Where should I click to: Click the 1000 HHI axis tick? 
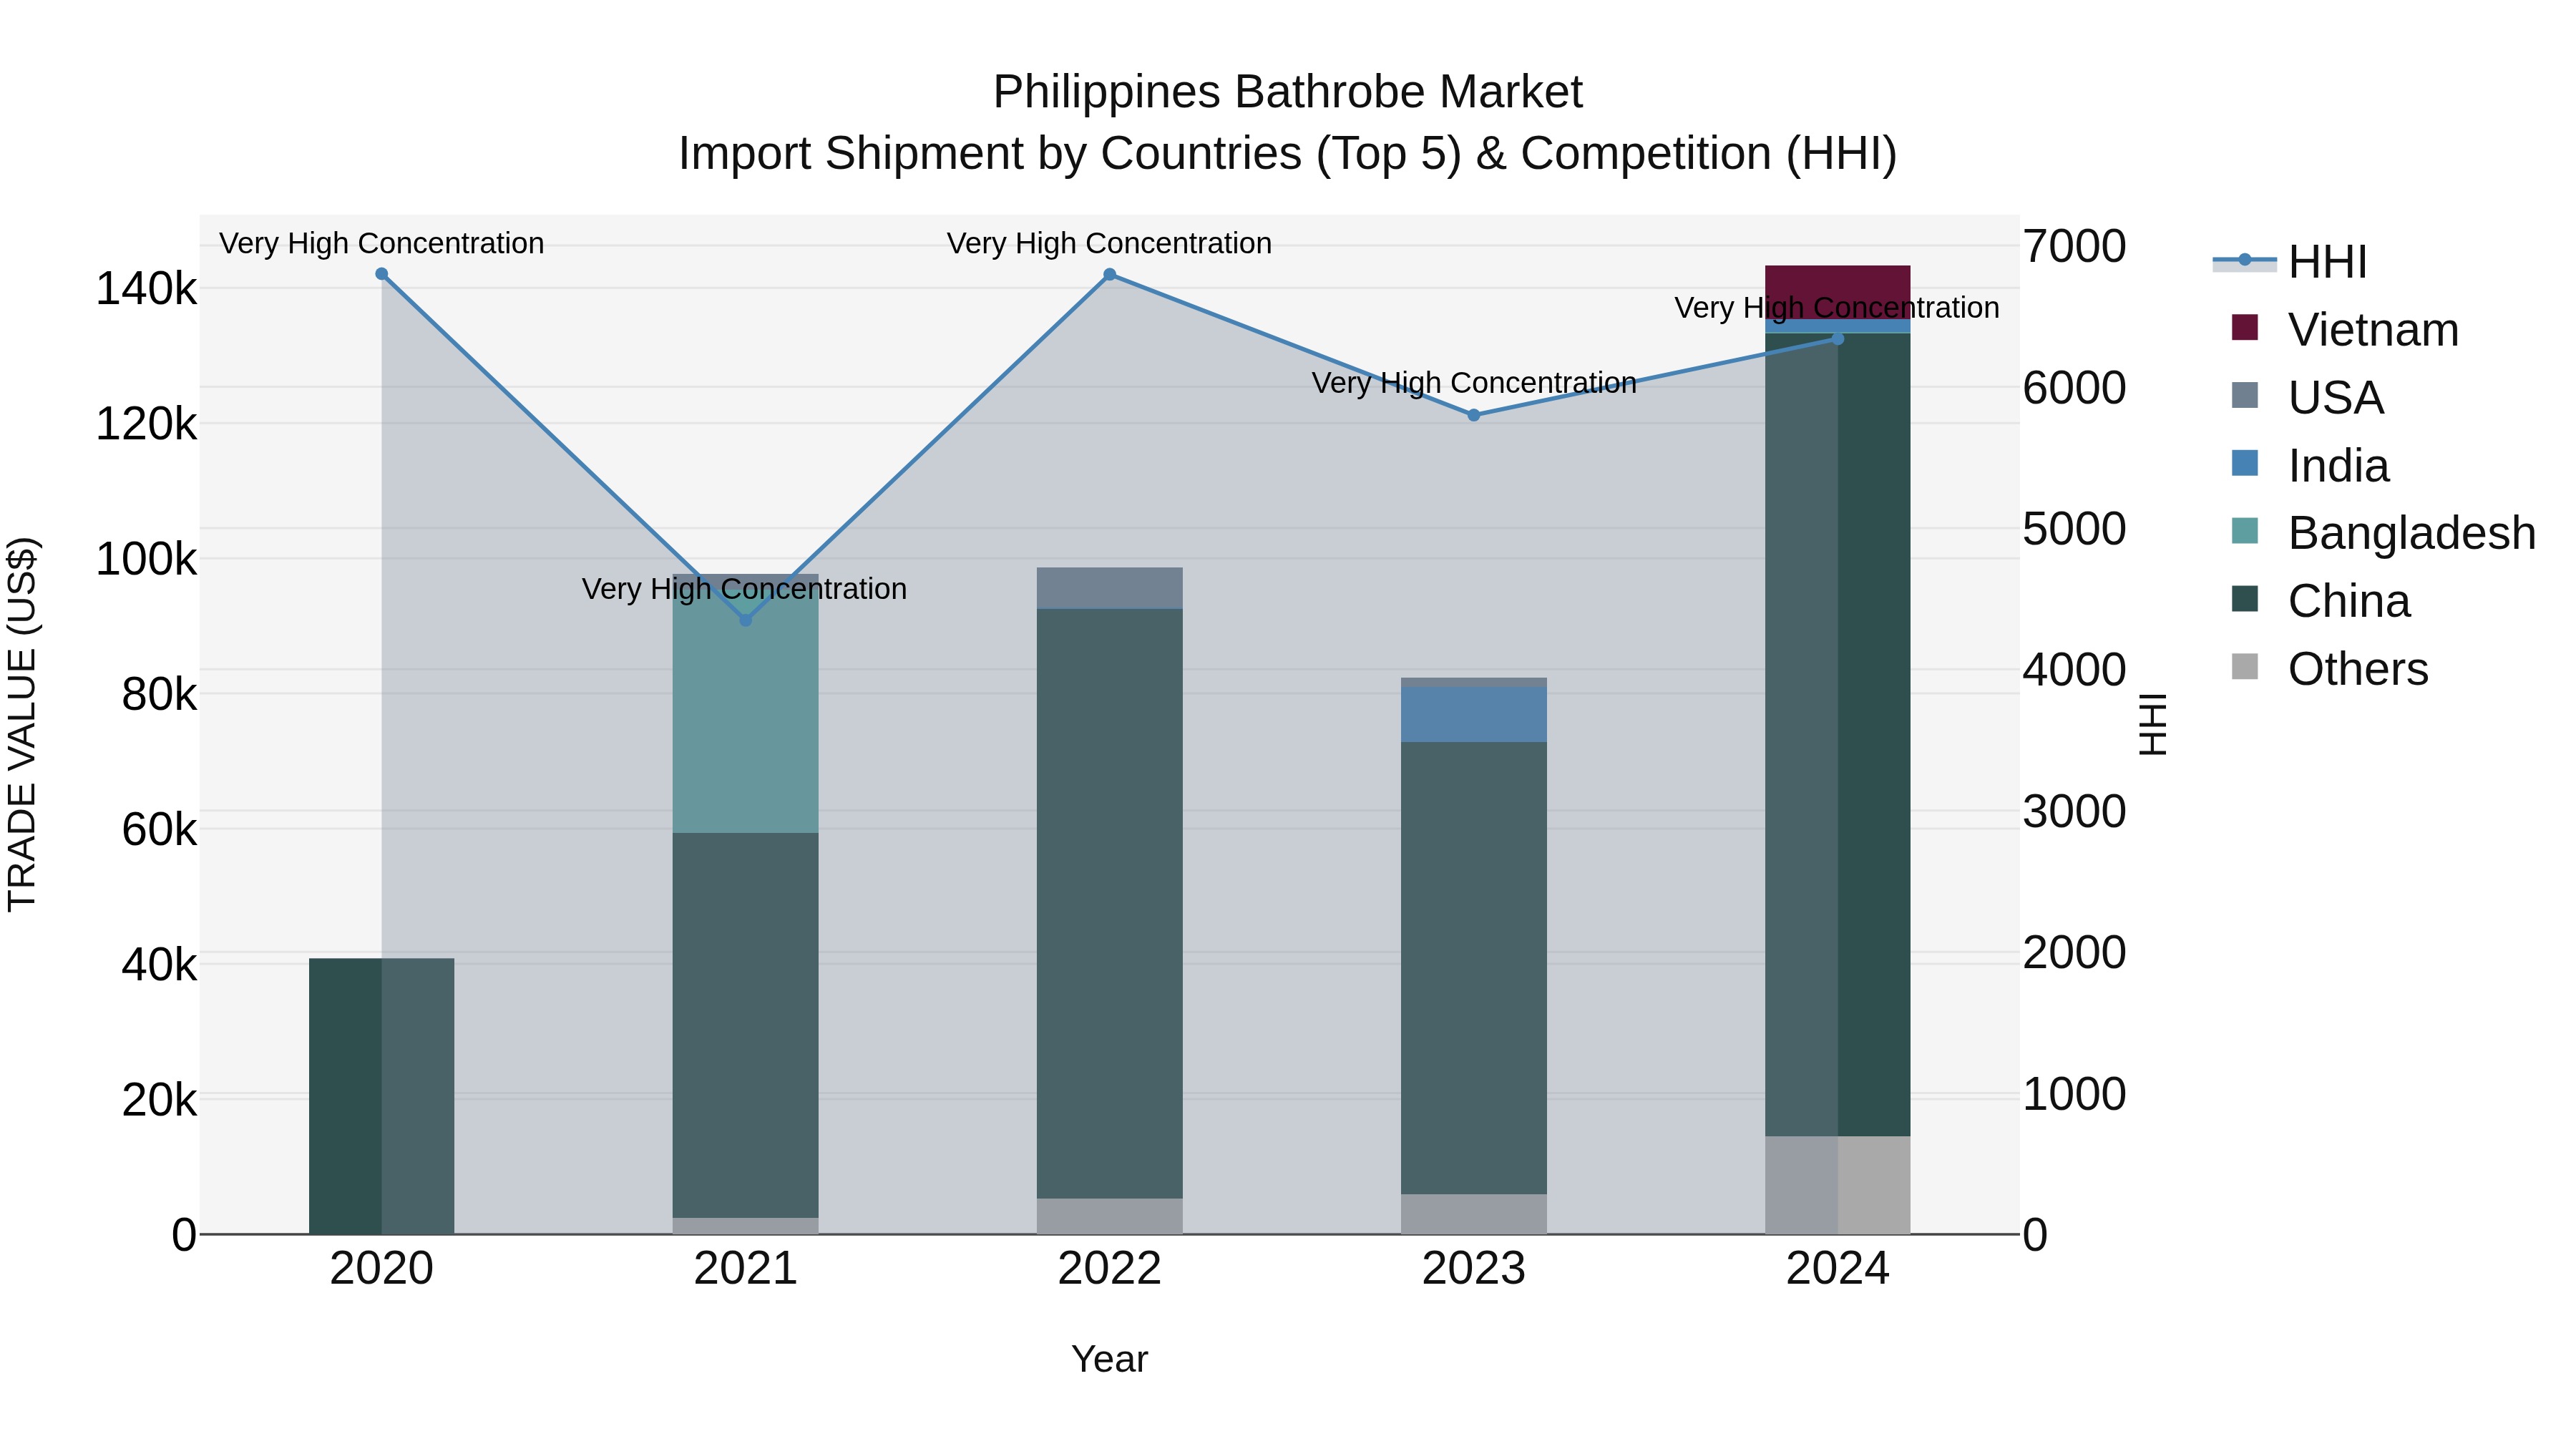point(2074,1094)
